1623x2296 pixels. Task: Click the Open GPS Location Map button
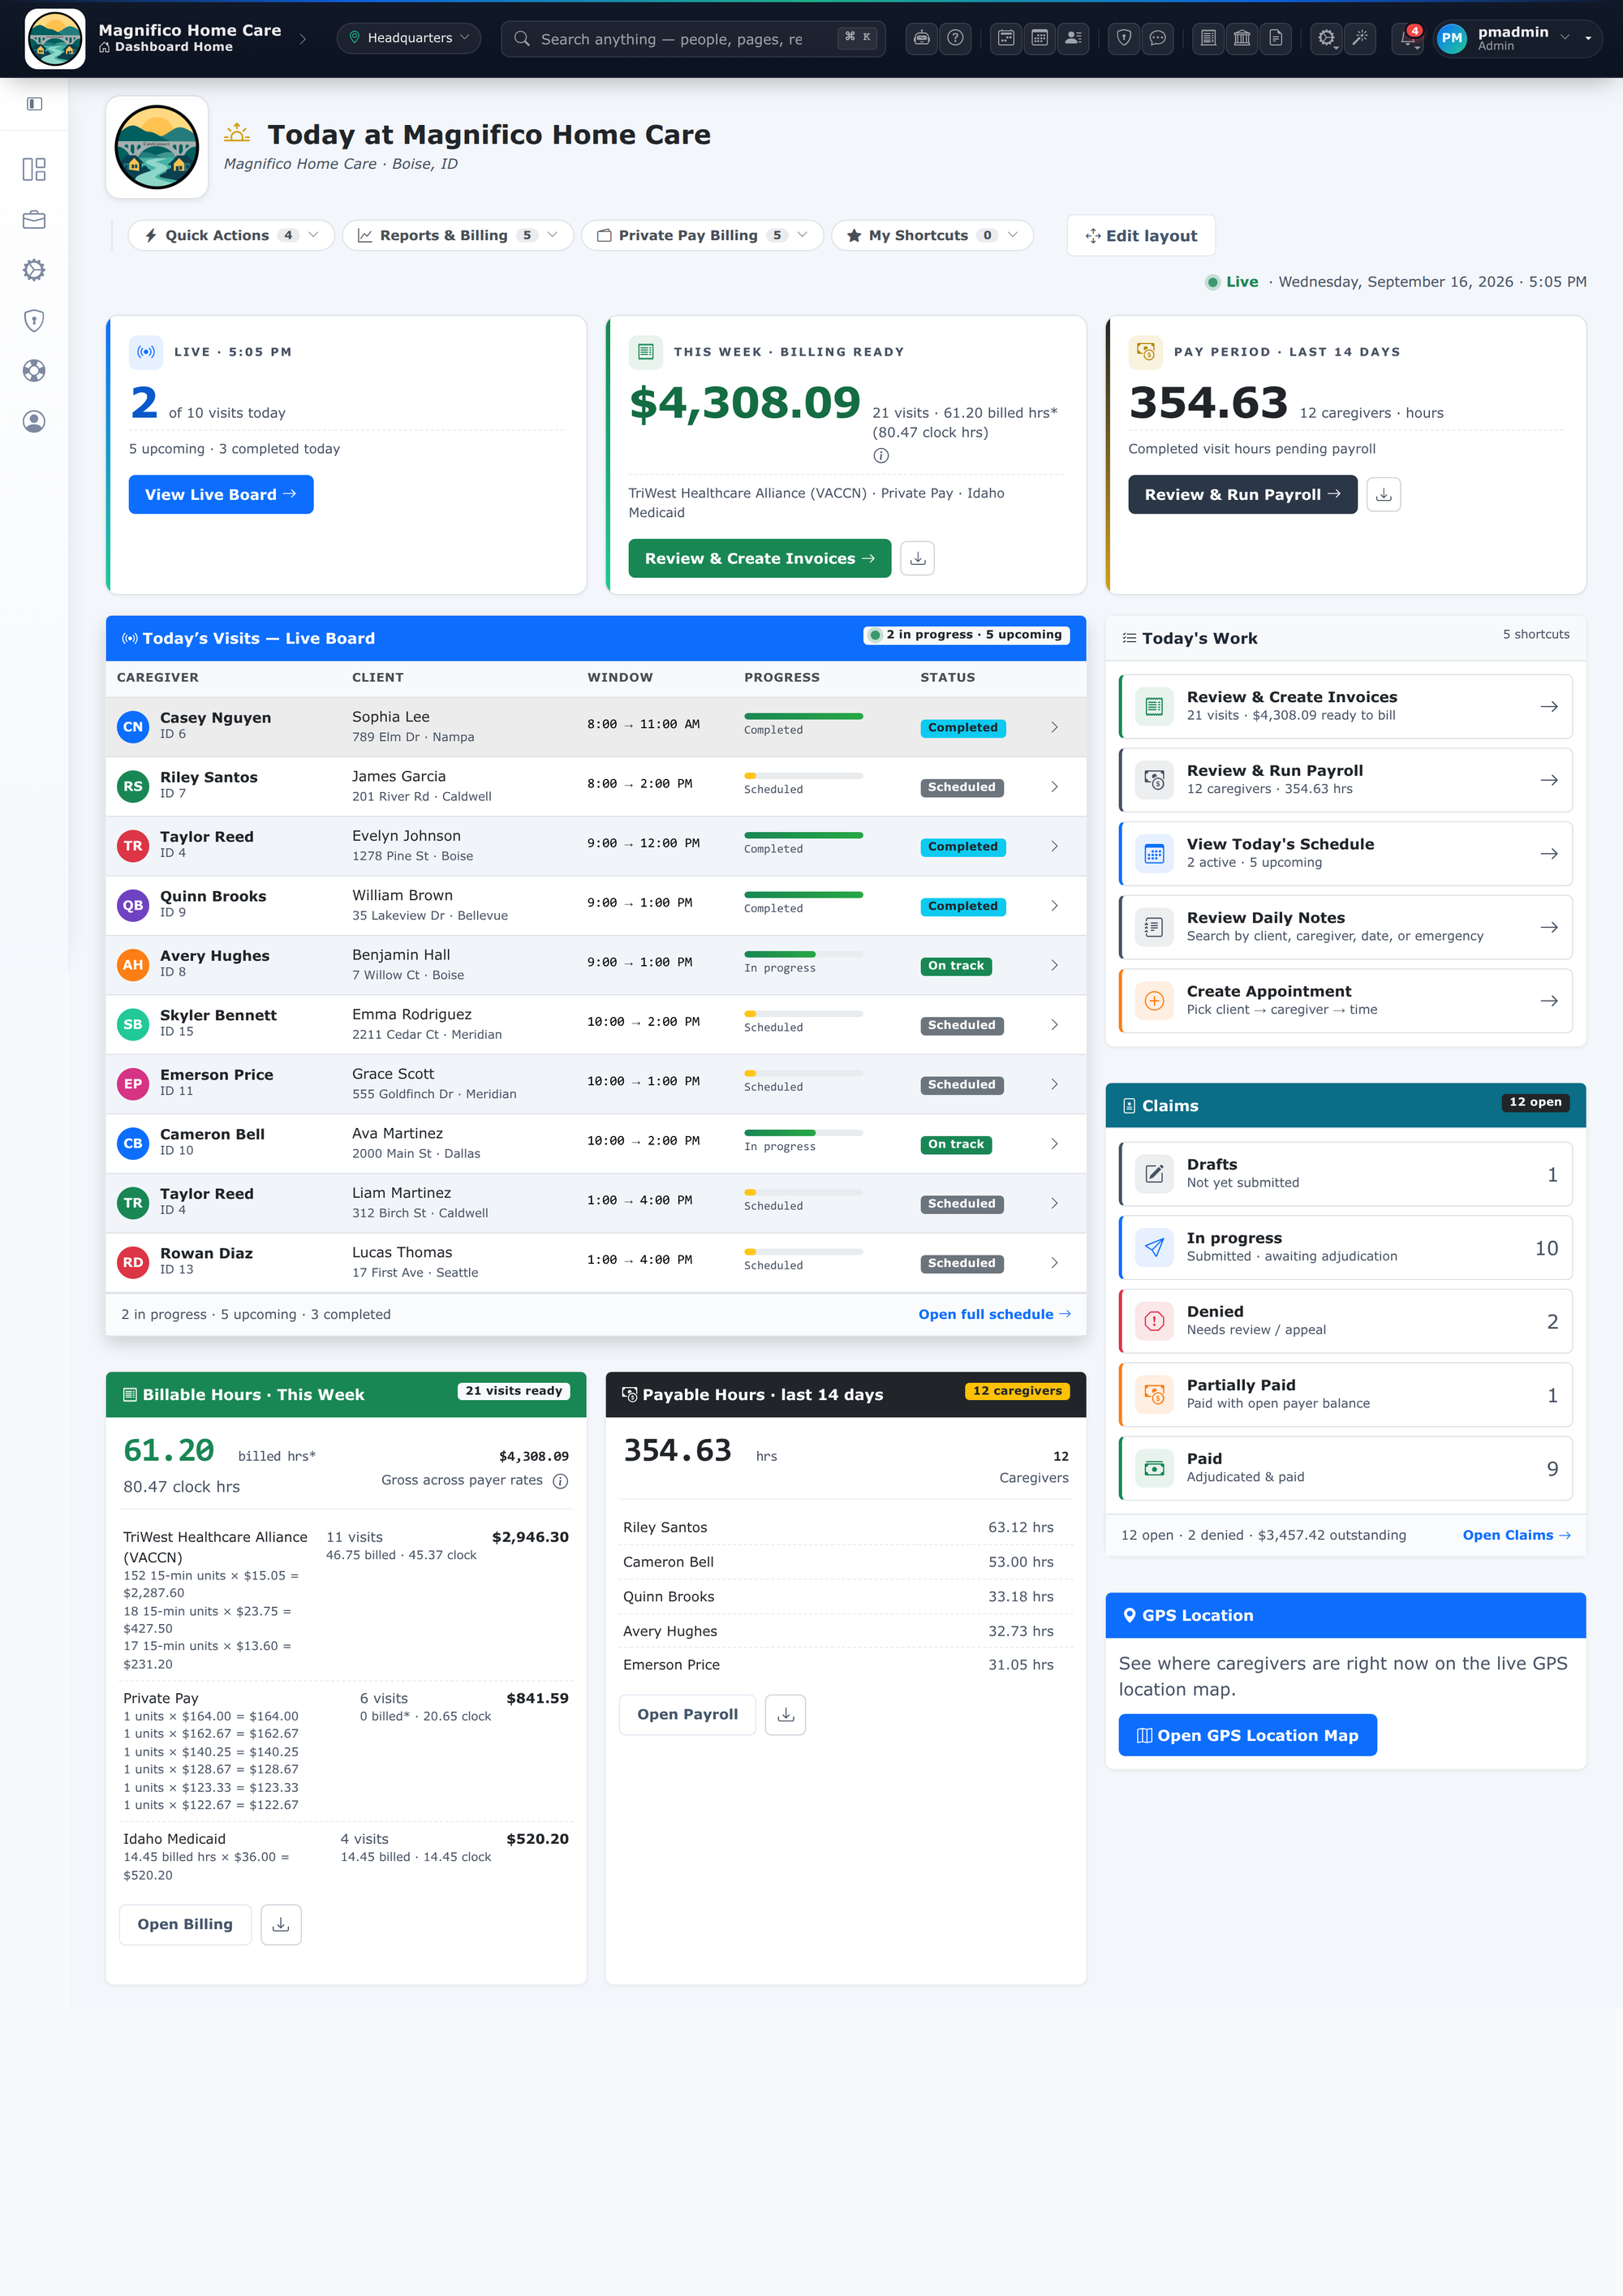tap(1247, 1736)
